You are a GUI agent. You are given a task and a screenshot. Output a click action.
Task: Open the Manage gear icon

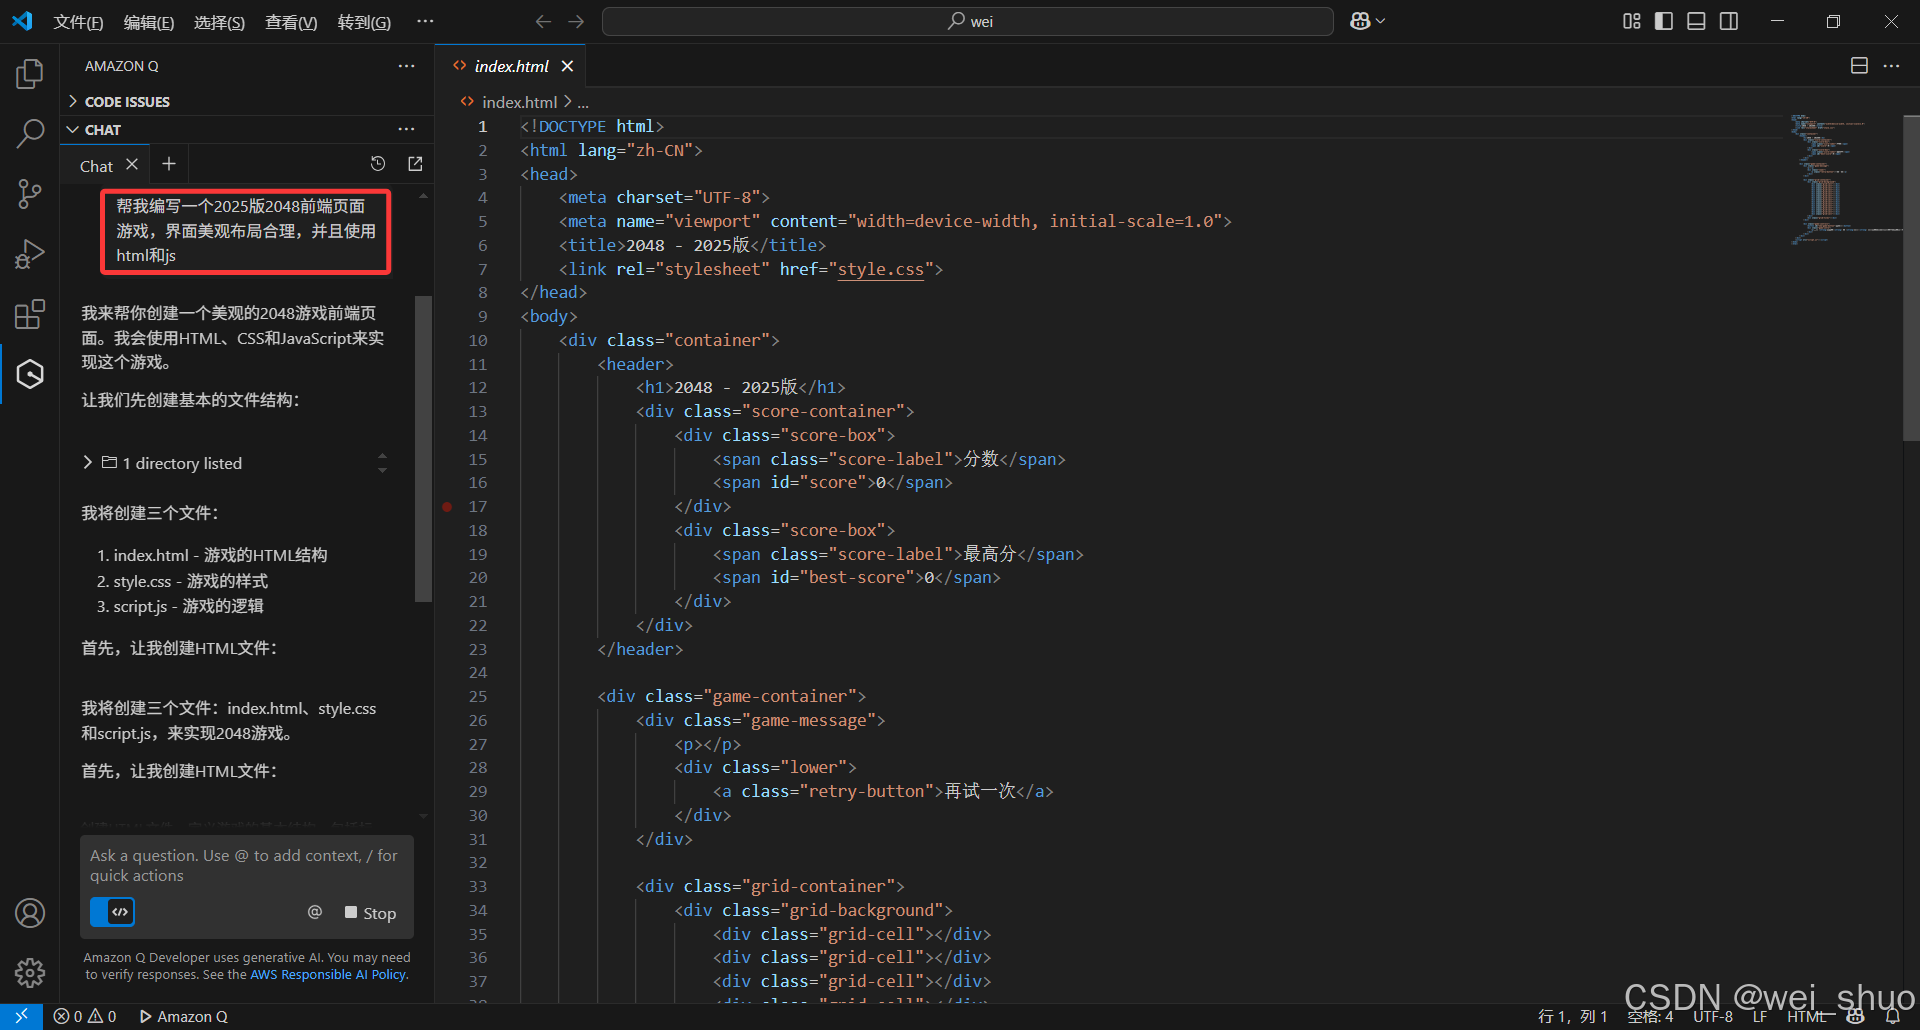point(30,972)
